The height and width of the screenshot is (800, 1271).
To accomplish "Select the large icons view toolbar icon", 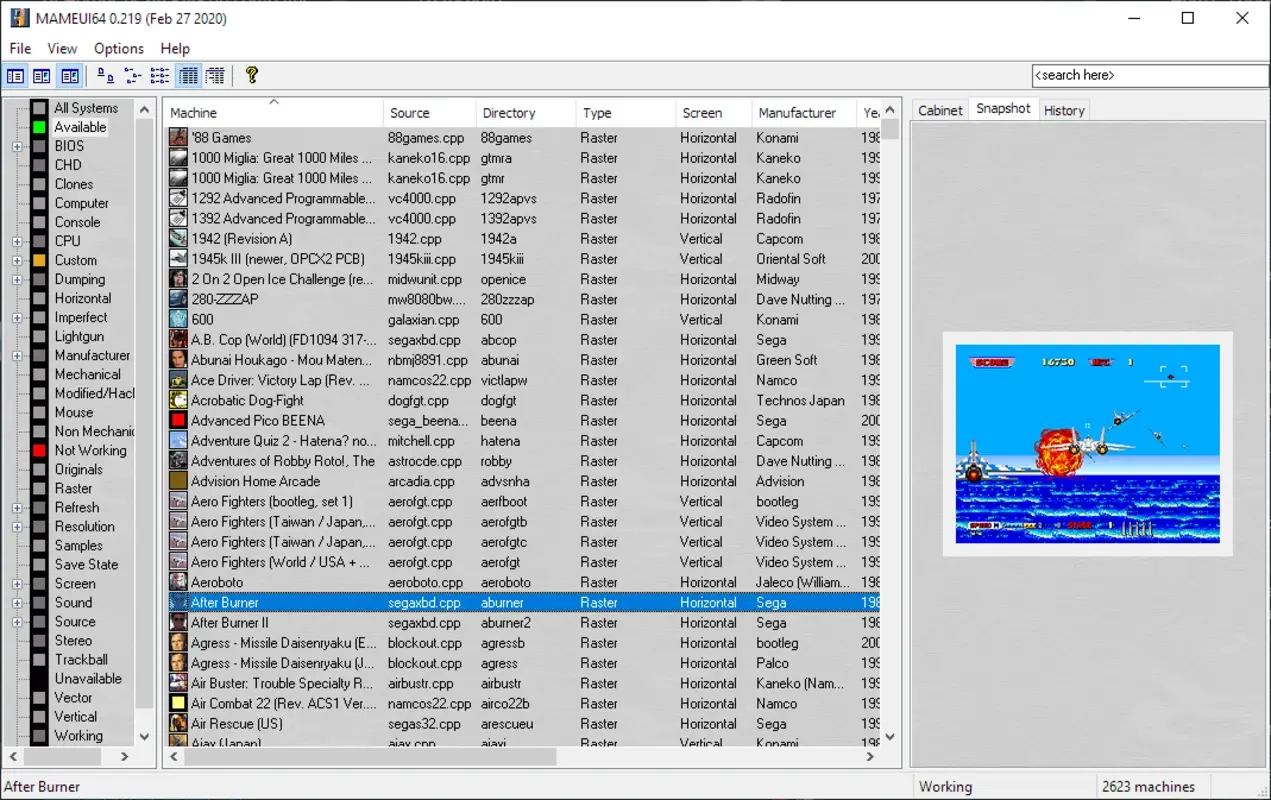I will pyautogui.click(x=104, y=75).
